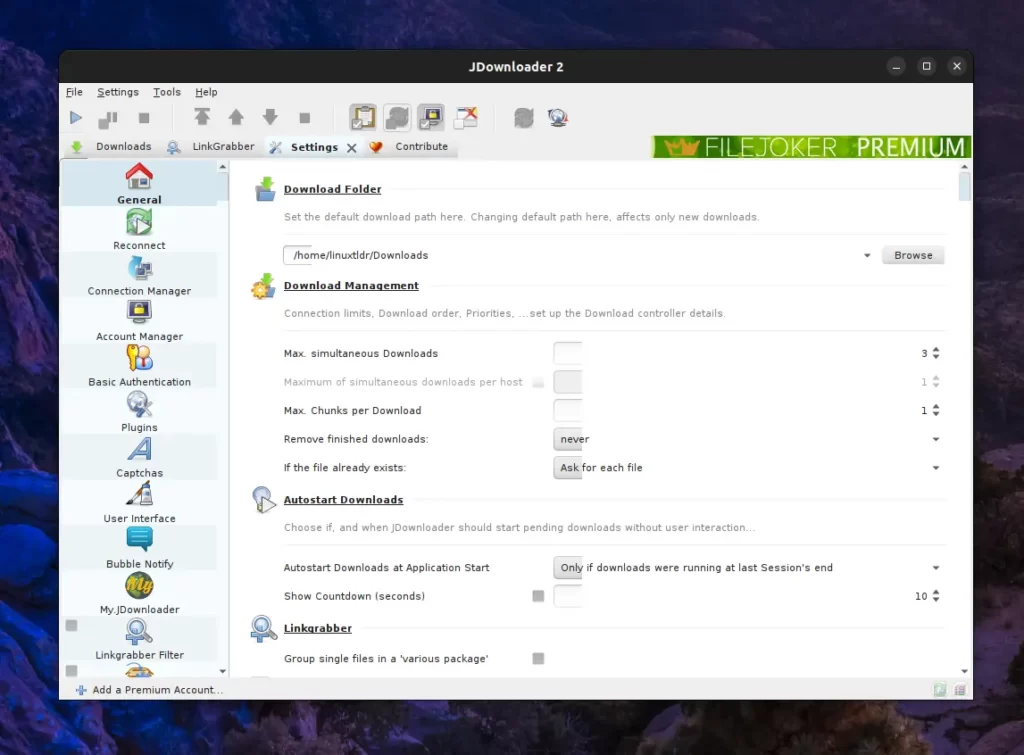The image size is (1024, 755).
Task: Move selection up with the up arrow
Action: click(x=236, y=118)
